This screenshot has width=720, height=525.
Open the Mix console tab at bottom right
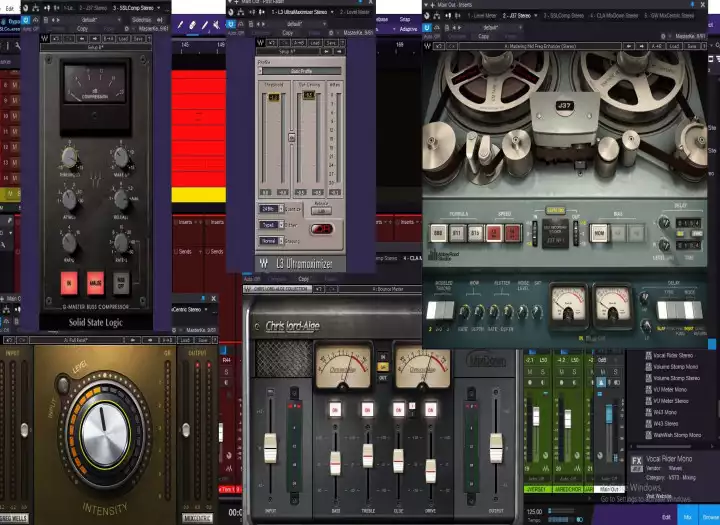(687, 517)
